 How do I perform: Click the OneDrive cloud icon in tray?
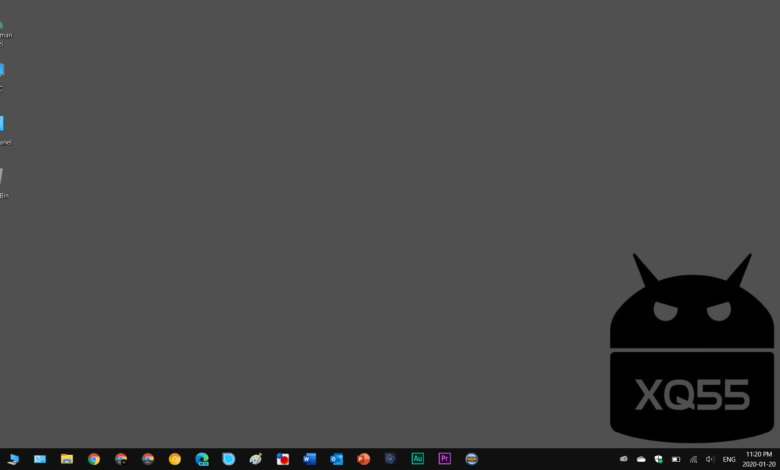[x=641, y=459]
